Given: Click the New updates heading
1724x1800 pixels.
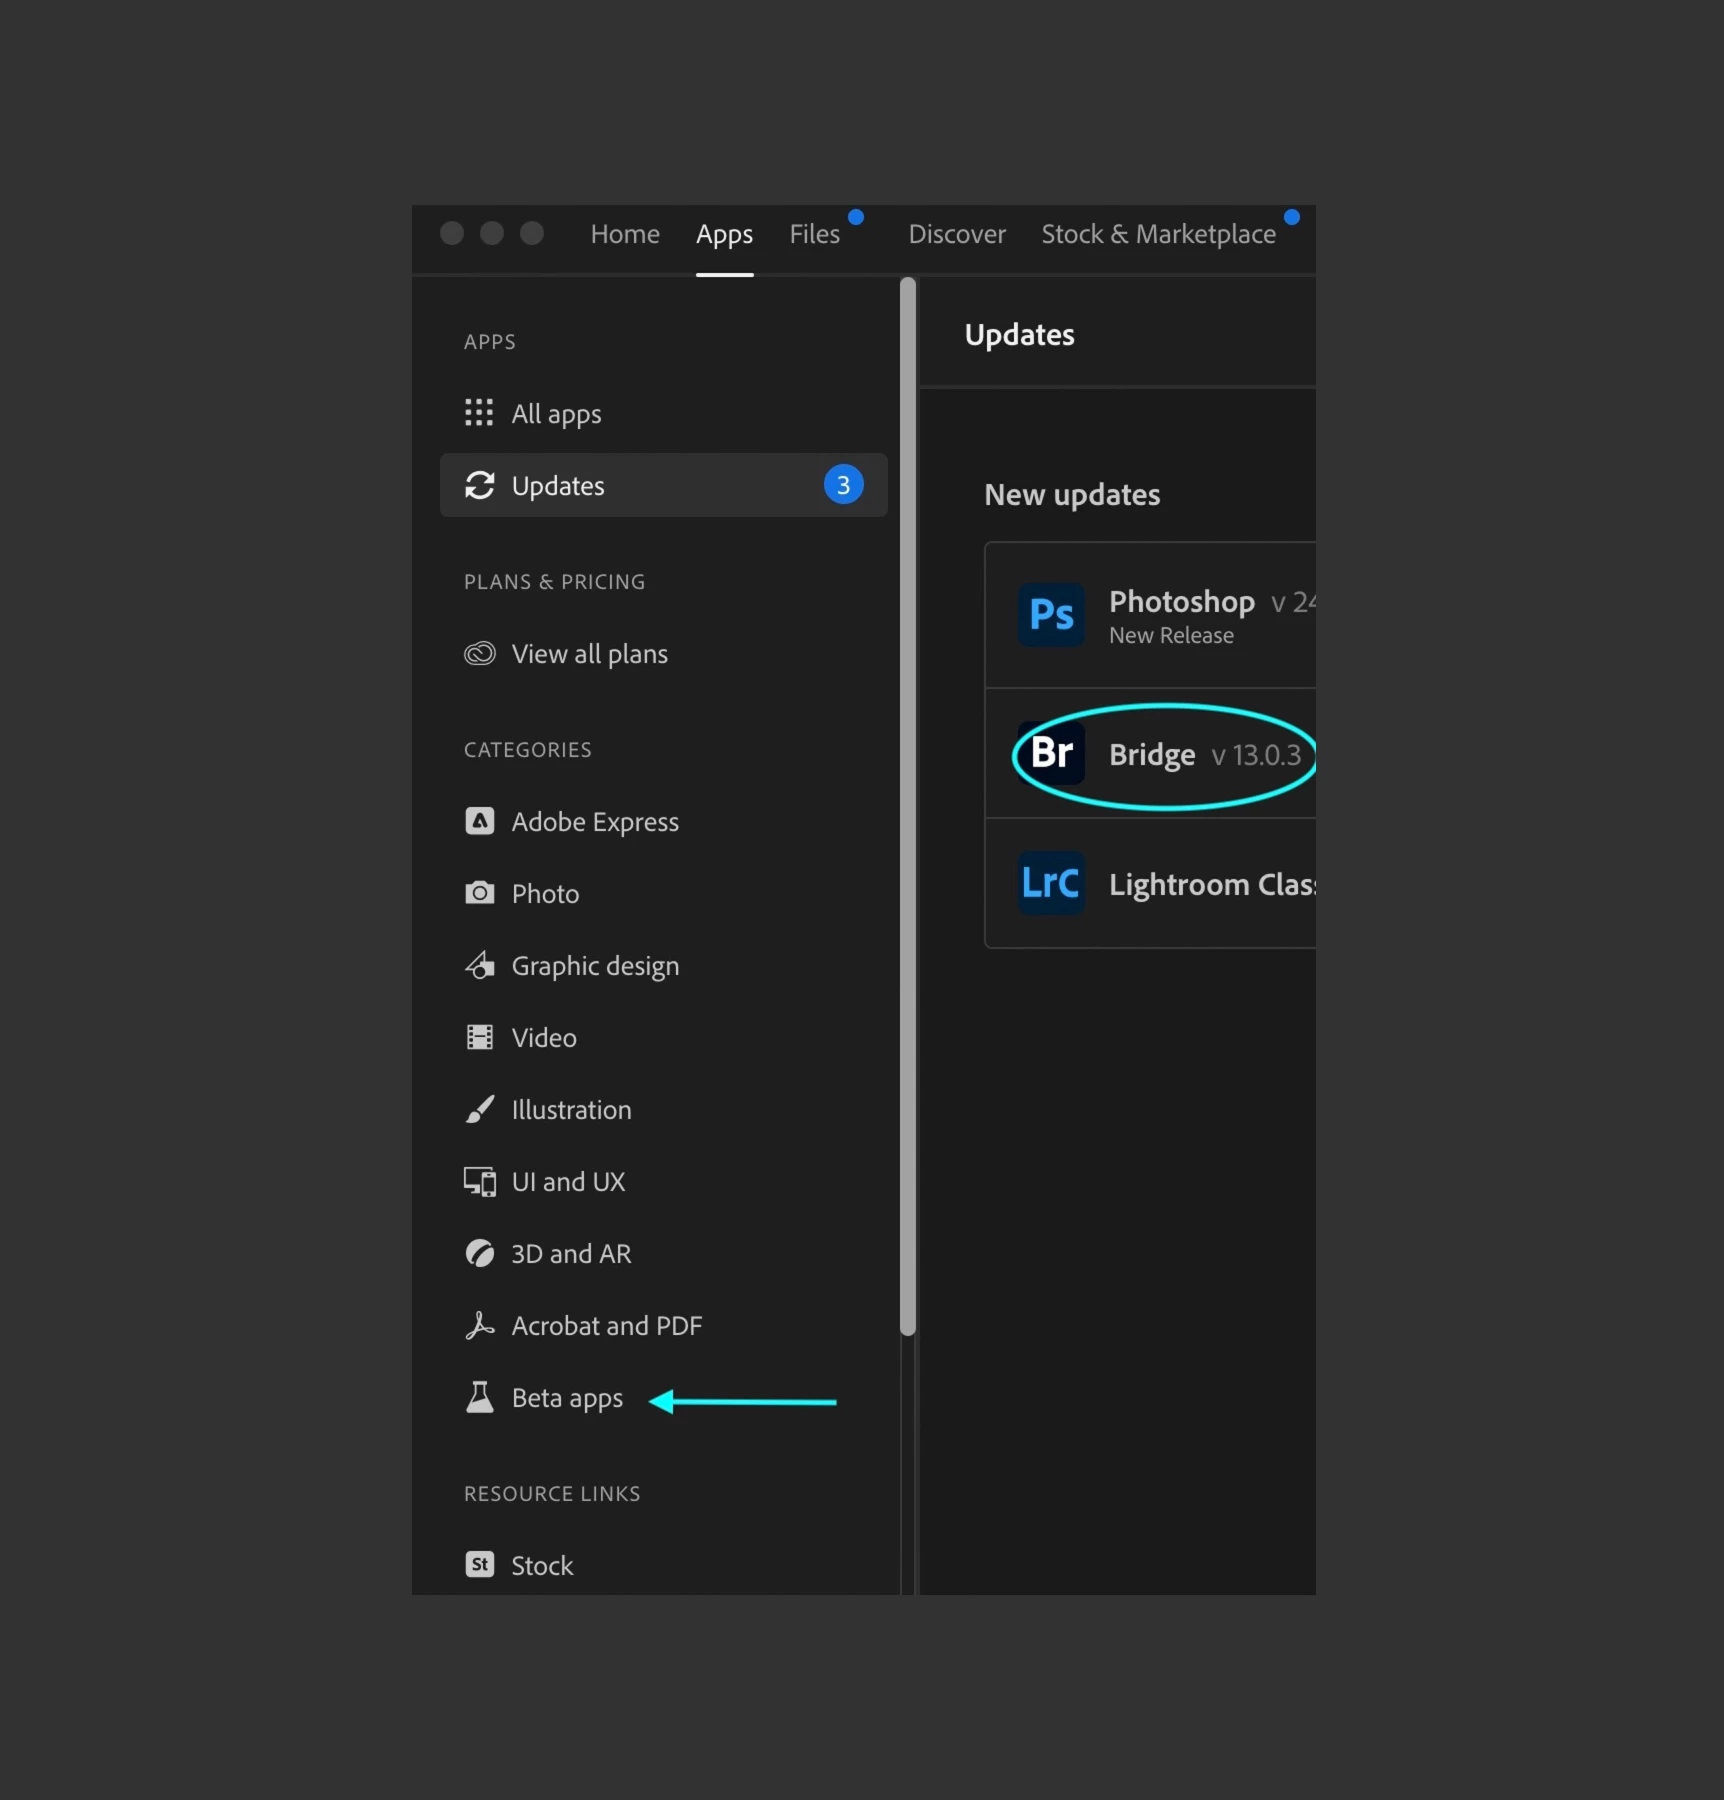Looking at the screenshot, I should click(x=1072, y=495).
